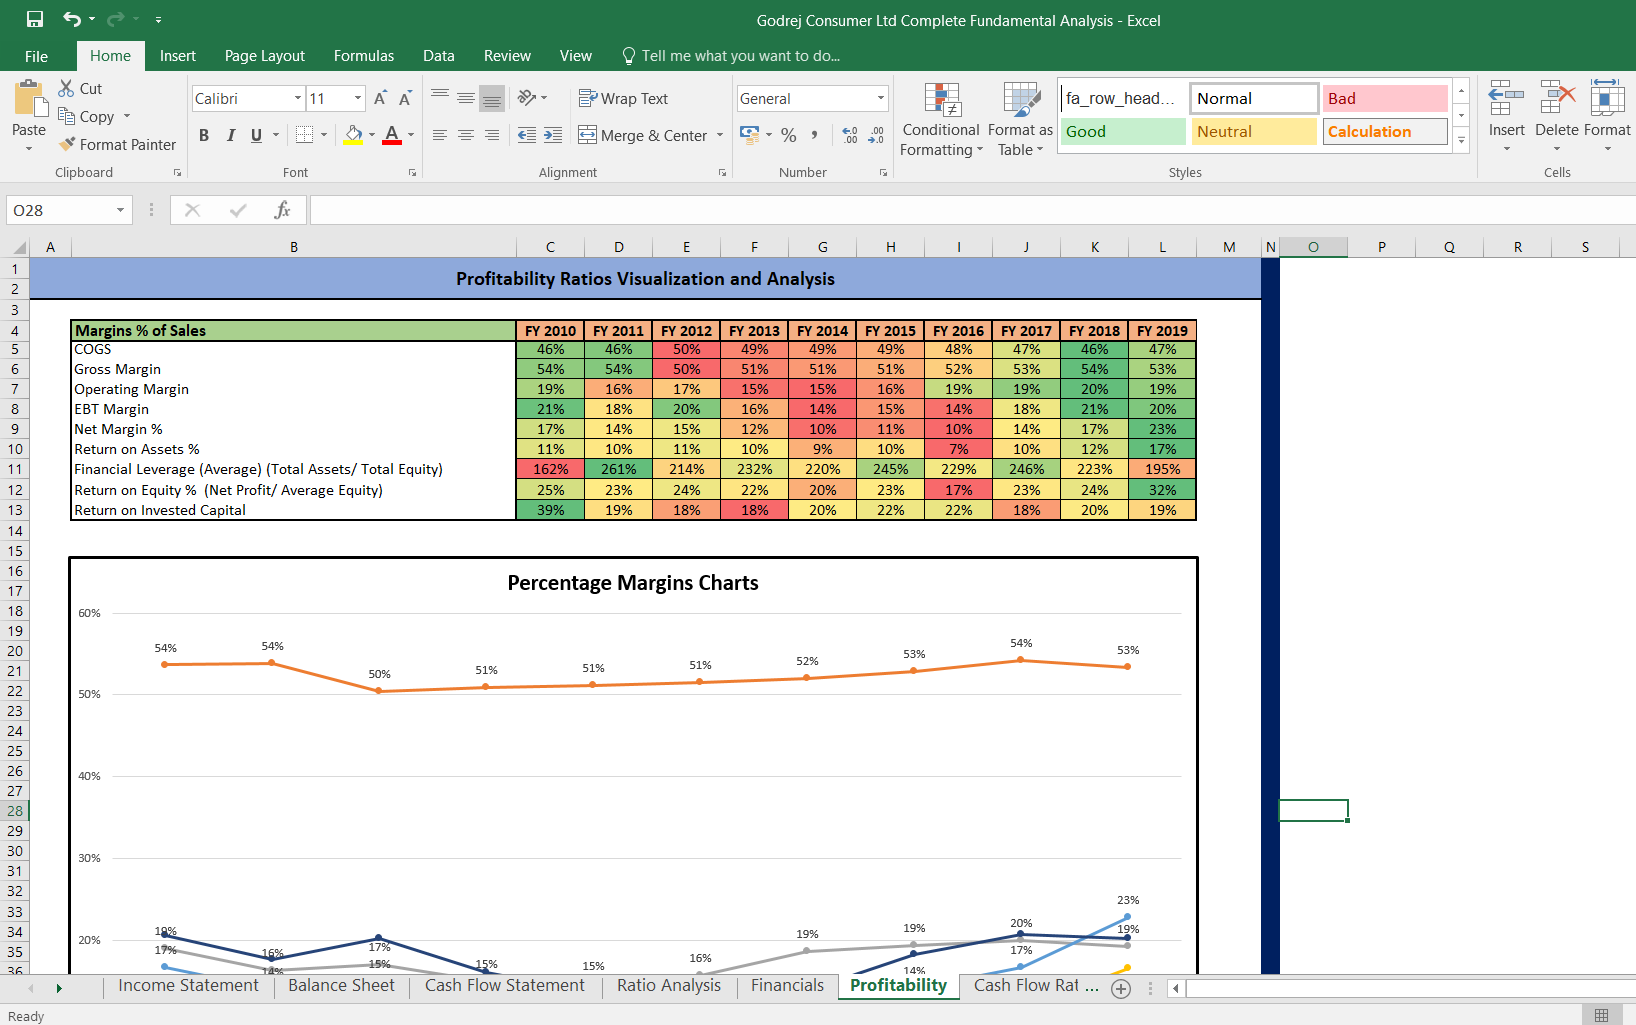1636x1025 pixels.
Task: Open Conditional Formatting menu
Action: click(941, 119)
